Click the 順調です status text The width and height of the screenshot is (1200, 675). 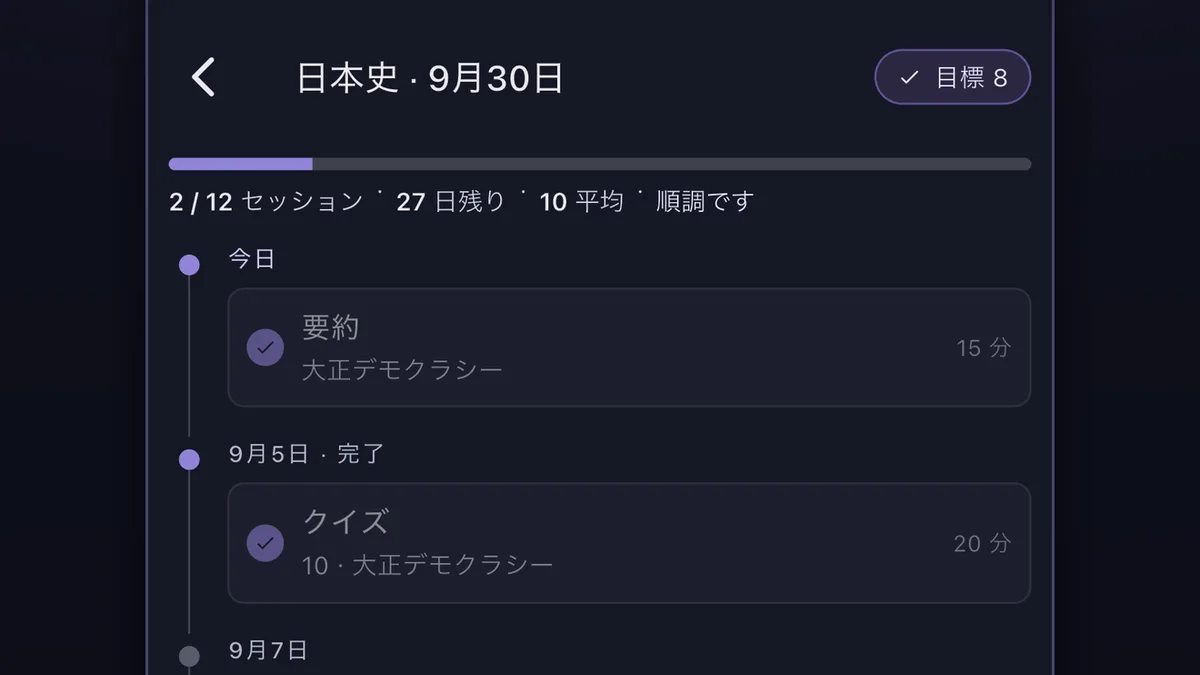[705, 202]
